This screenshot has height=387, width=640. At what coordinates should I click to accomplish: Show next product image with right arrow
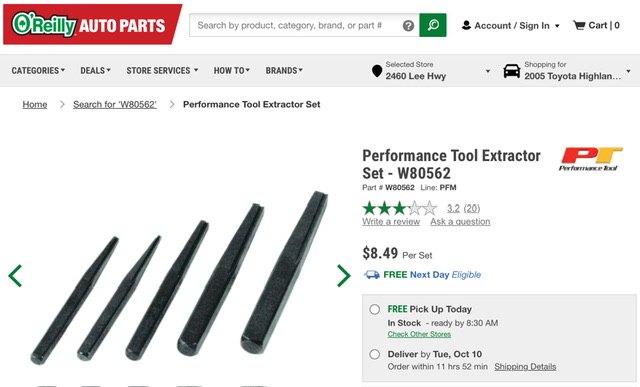point(344,276)
